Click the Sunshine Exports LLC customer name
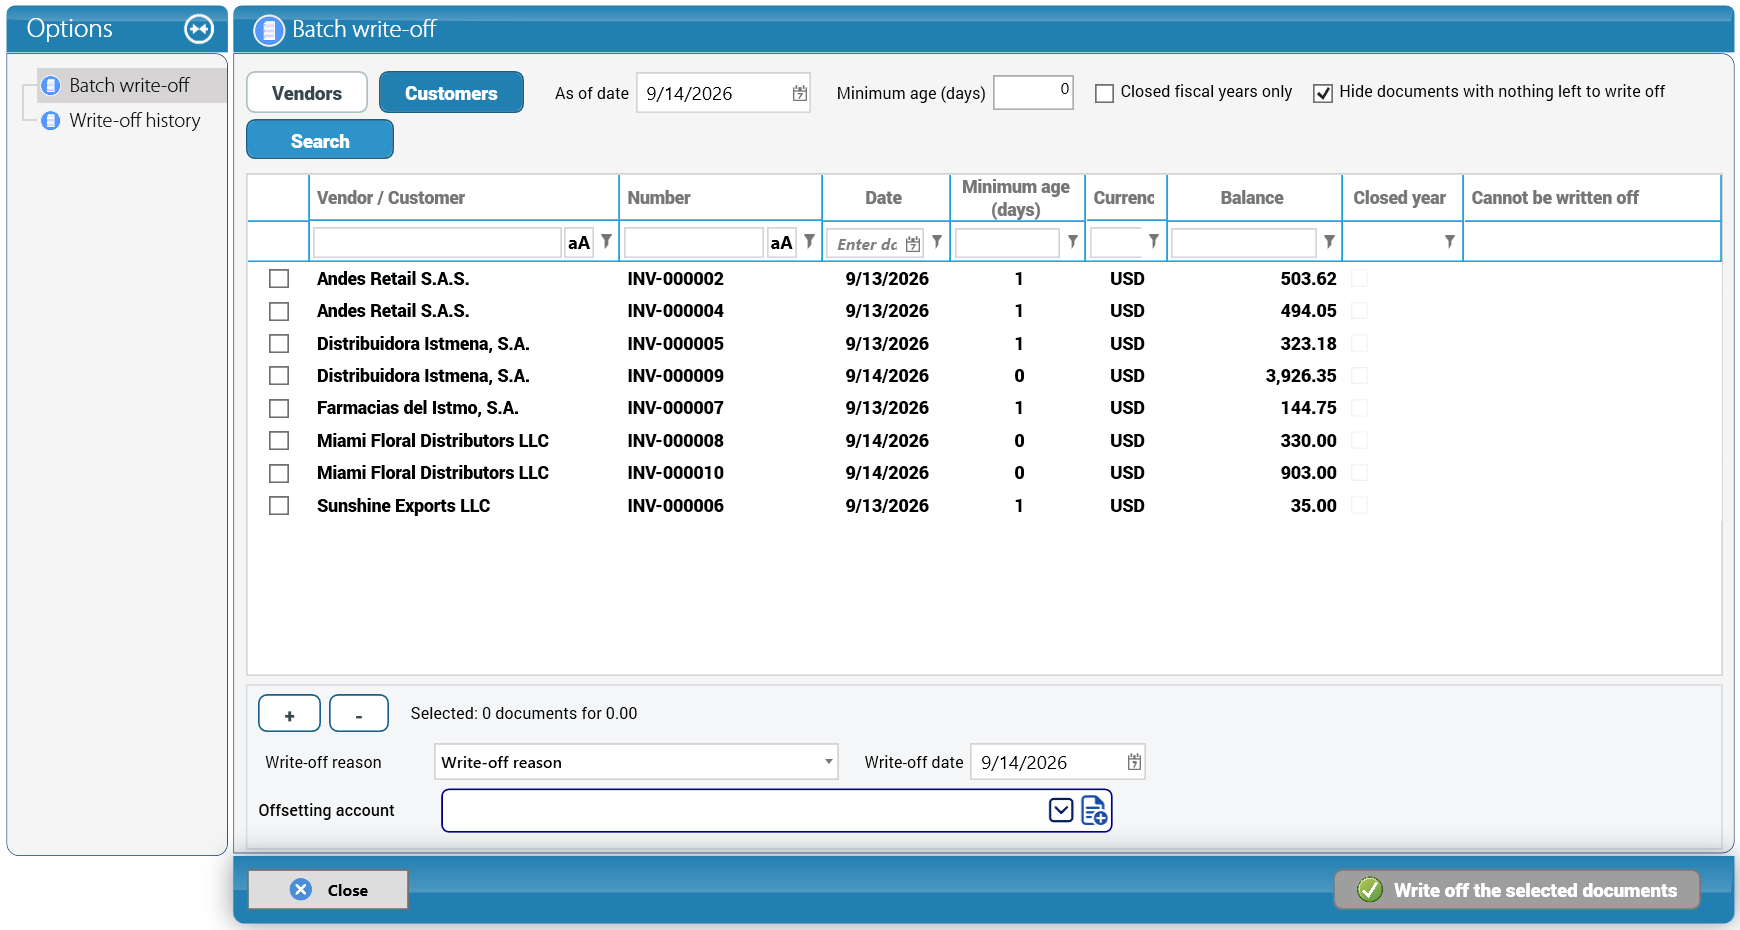 tap(403, 506)
